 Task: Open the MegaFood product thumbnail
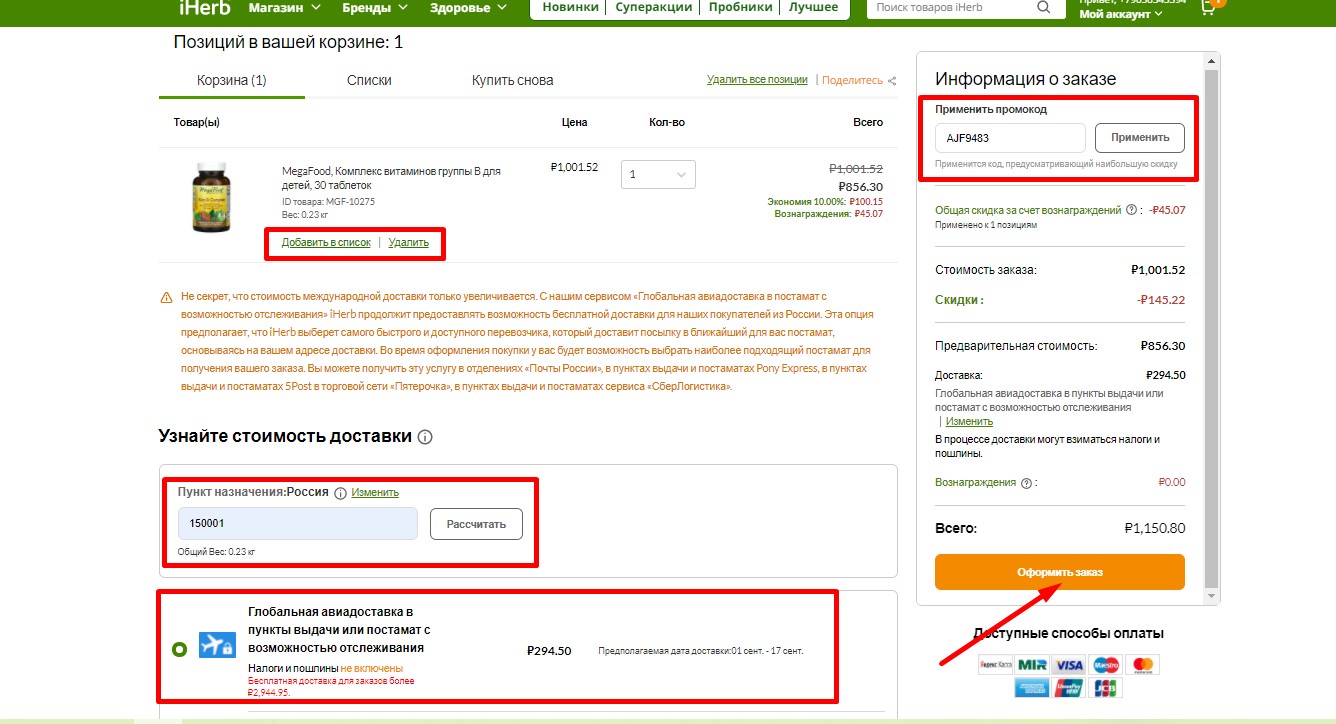pos(211,198)
